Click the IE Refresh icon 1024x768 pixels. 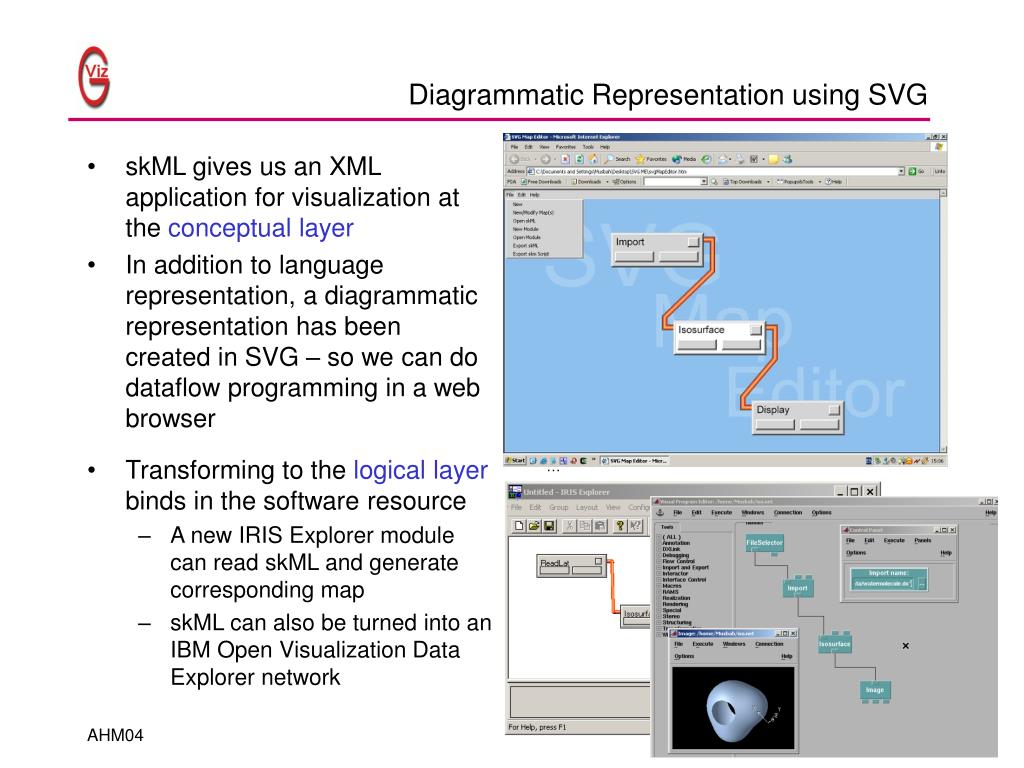click(x=580, y=159)
